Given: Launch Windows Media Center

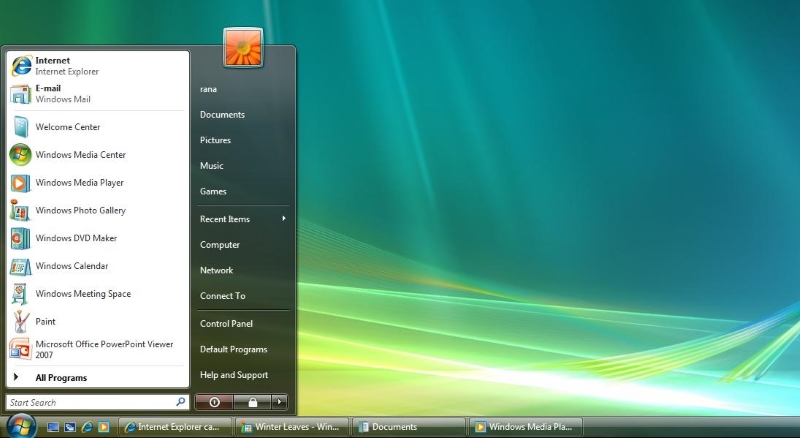Looking at the screenshot, I should click(x=97, y=155).
